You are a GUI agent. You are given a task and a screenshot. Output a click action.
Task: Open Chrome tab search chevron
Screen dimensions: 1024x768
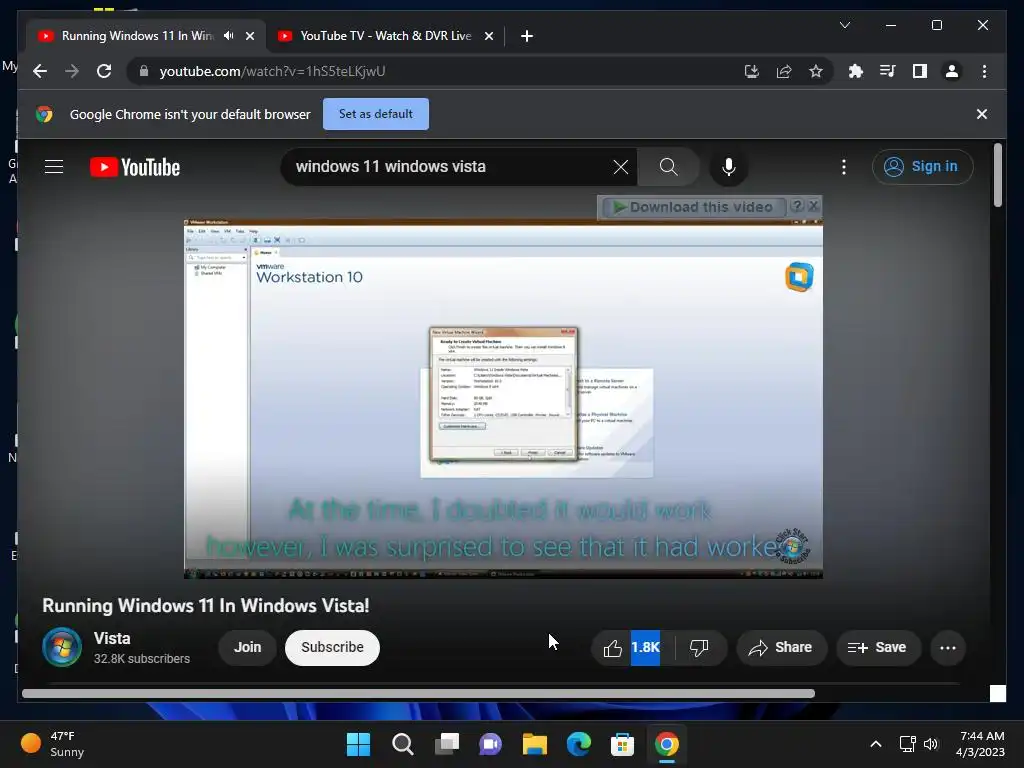coord(844,25)
